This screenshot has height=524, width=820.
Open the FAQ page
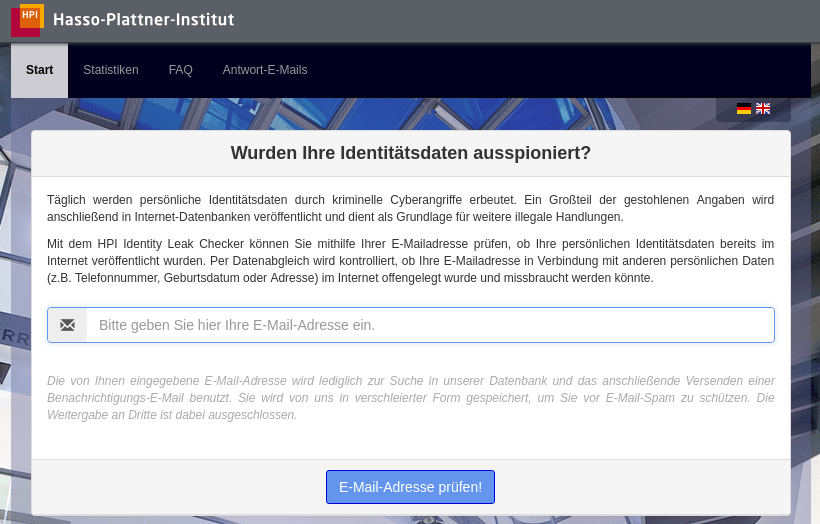[x=181, y=70]
